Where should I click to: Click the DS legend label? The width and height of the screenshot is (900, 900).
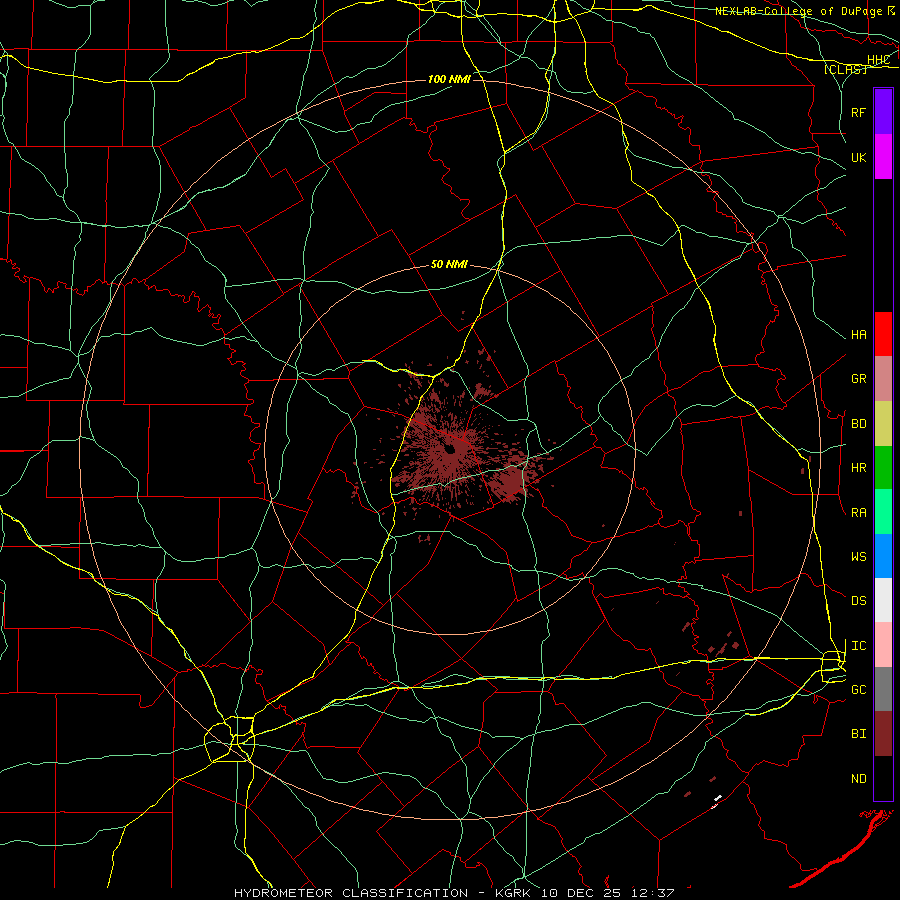(x=859, y=601)
